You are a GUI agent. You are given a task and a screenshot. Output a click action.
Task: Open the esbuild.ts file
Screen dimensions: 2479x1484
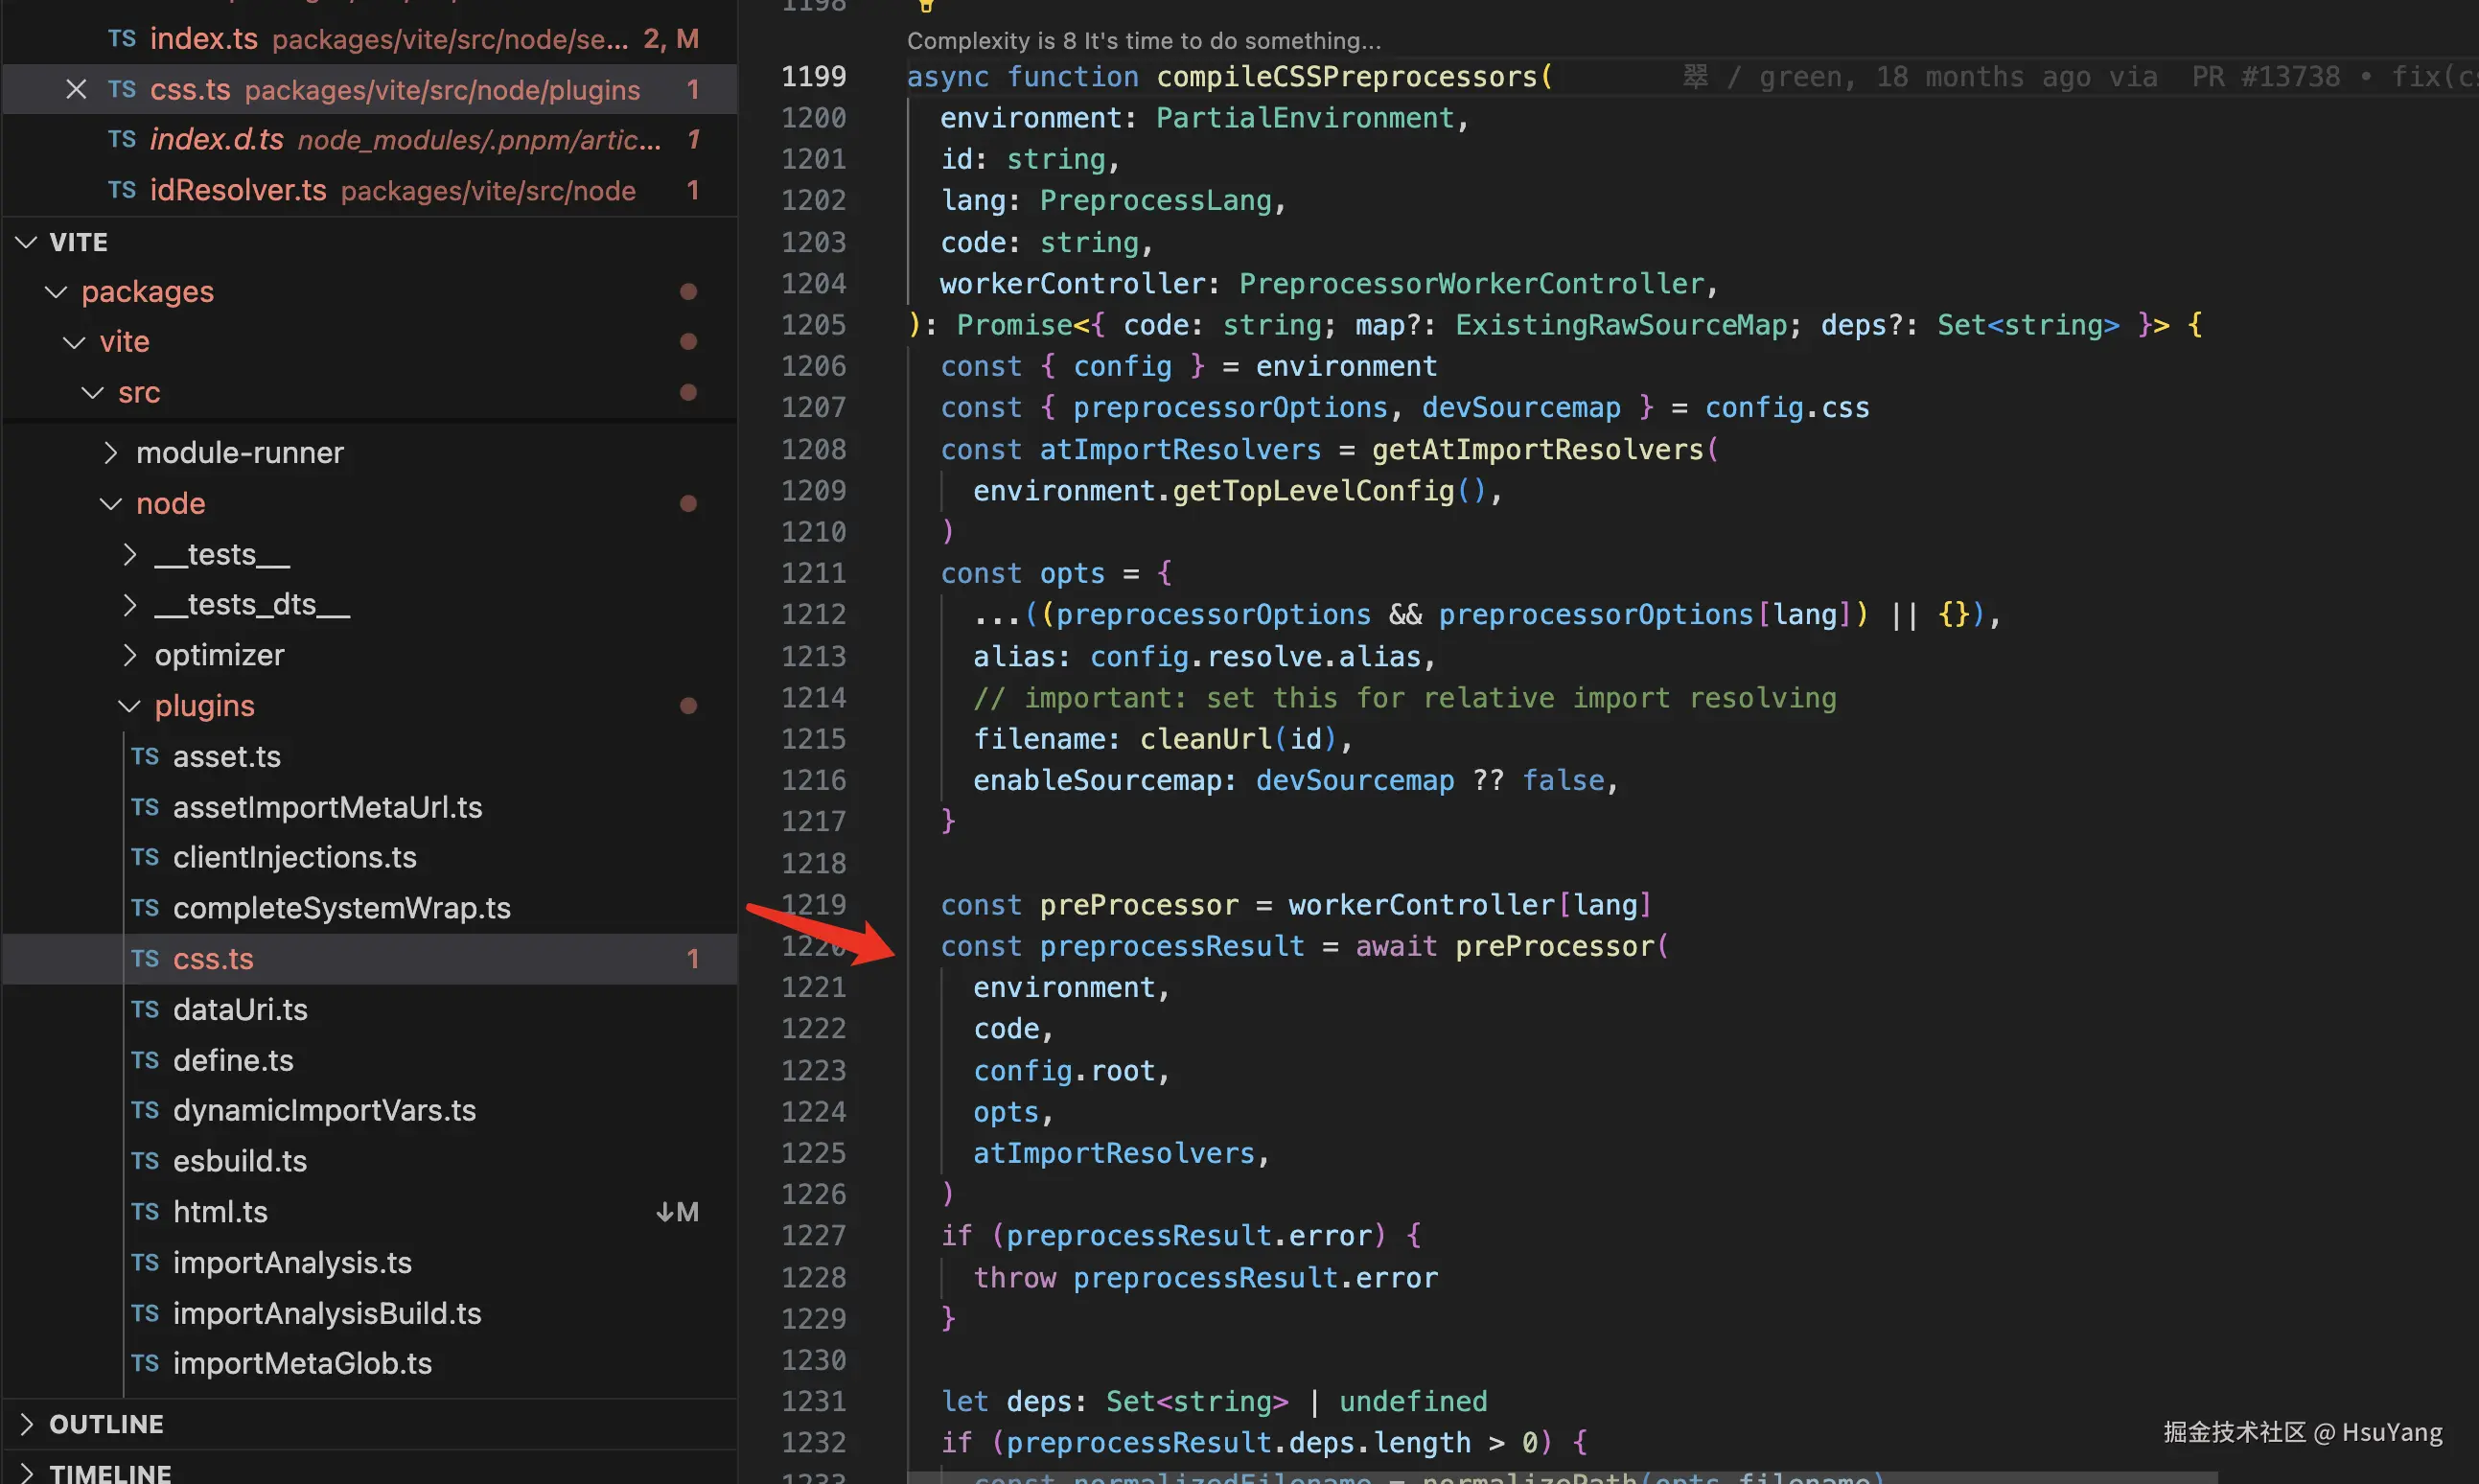(x=240, y=1161)
